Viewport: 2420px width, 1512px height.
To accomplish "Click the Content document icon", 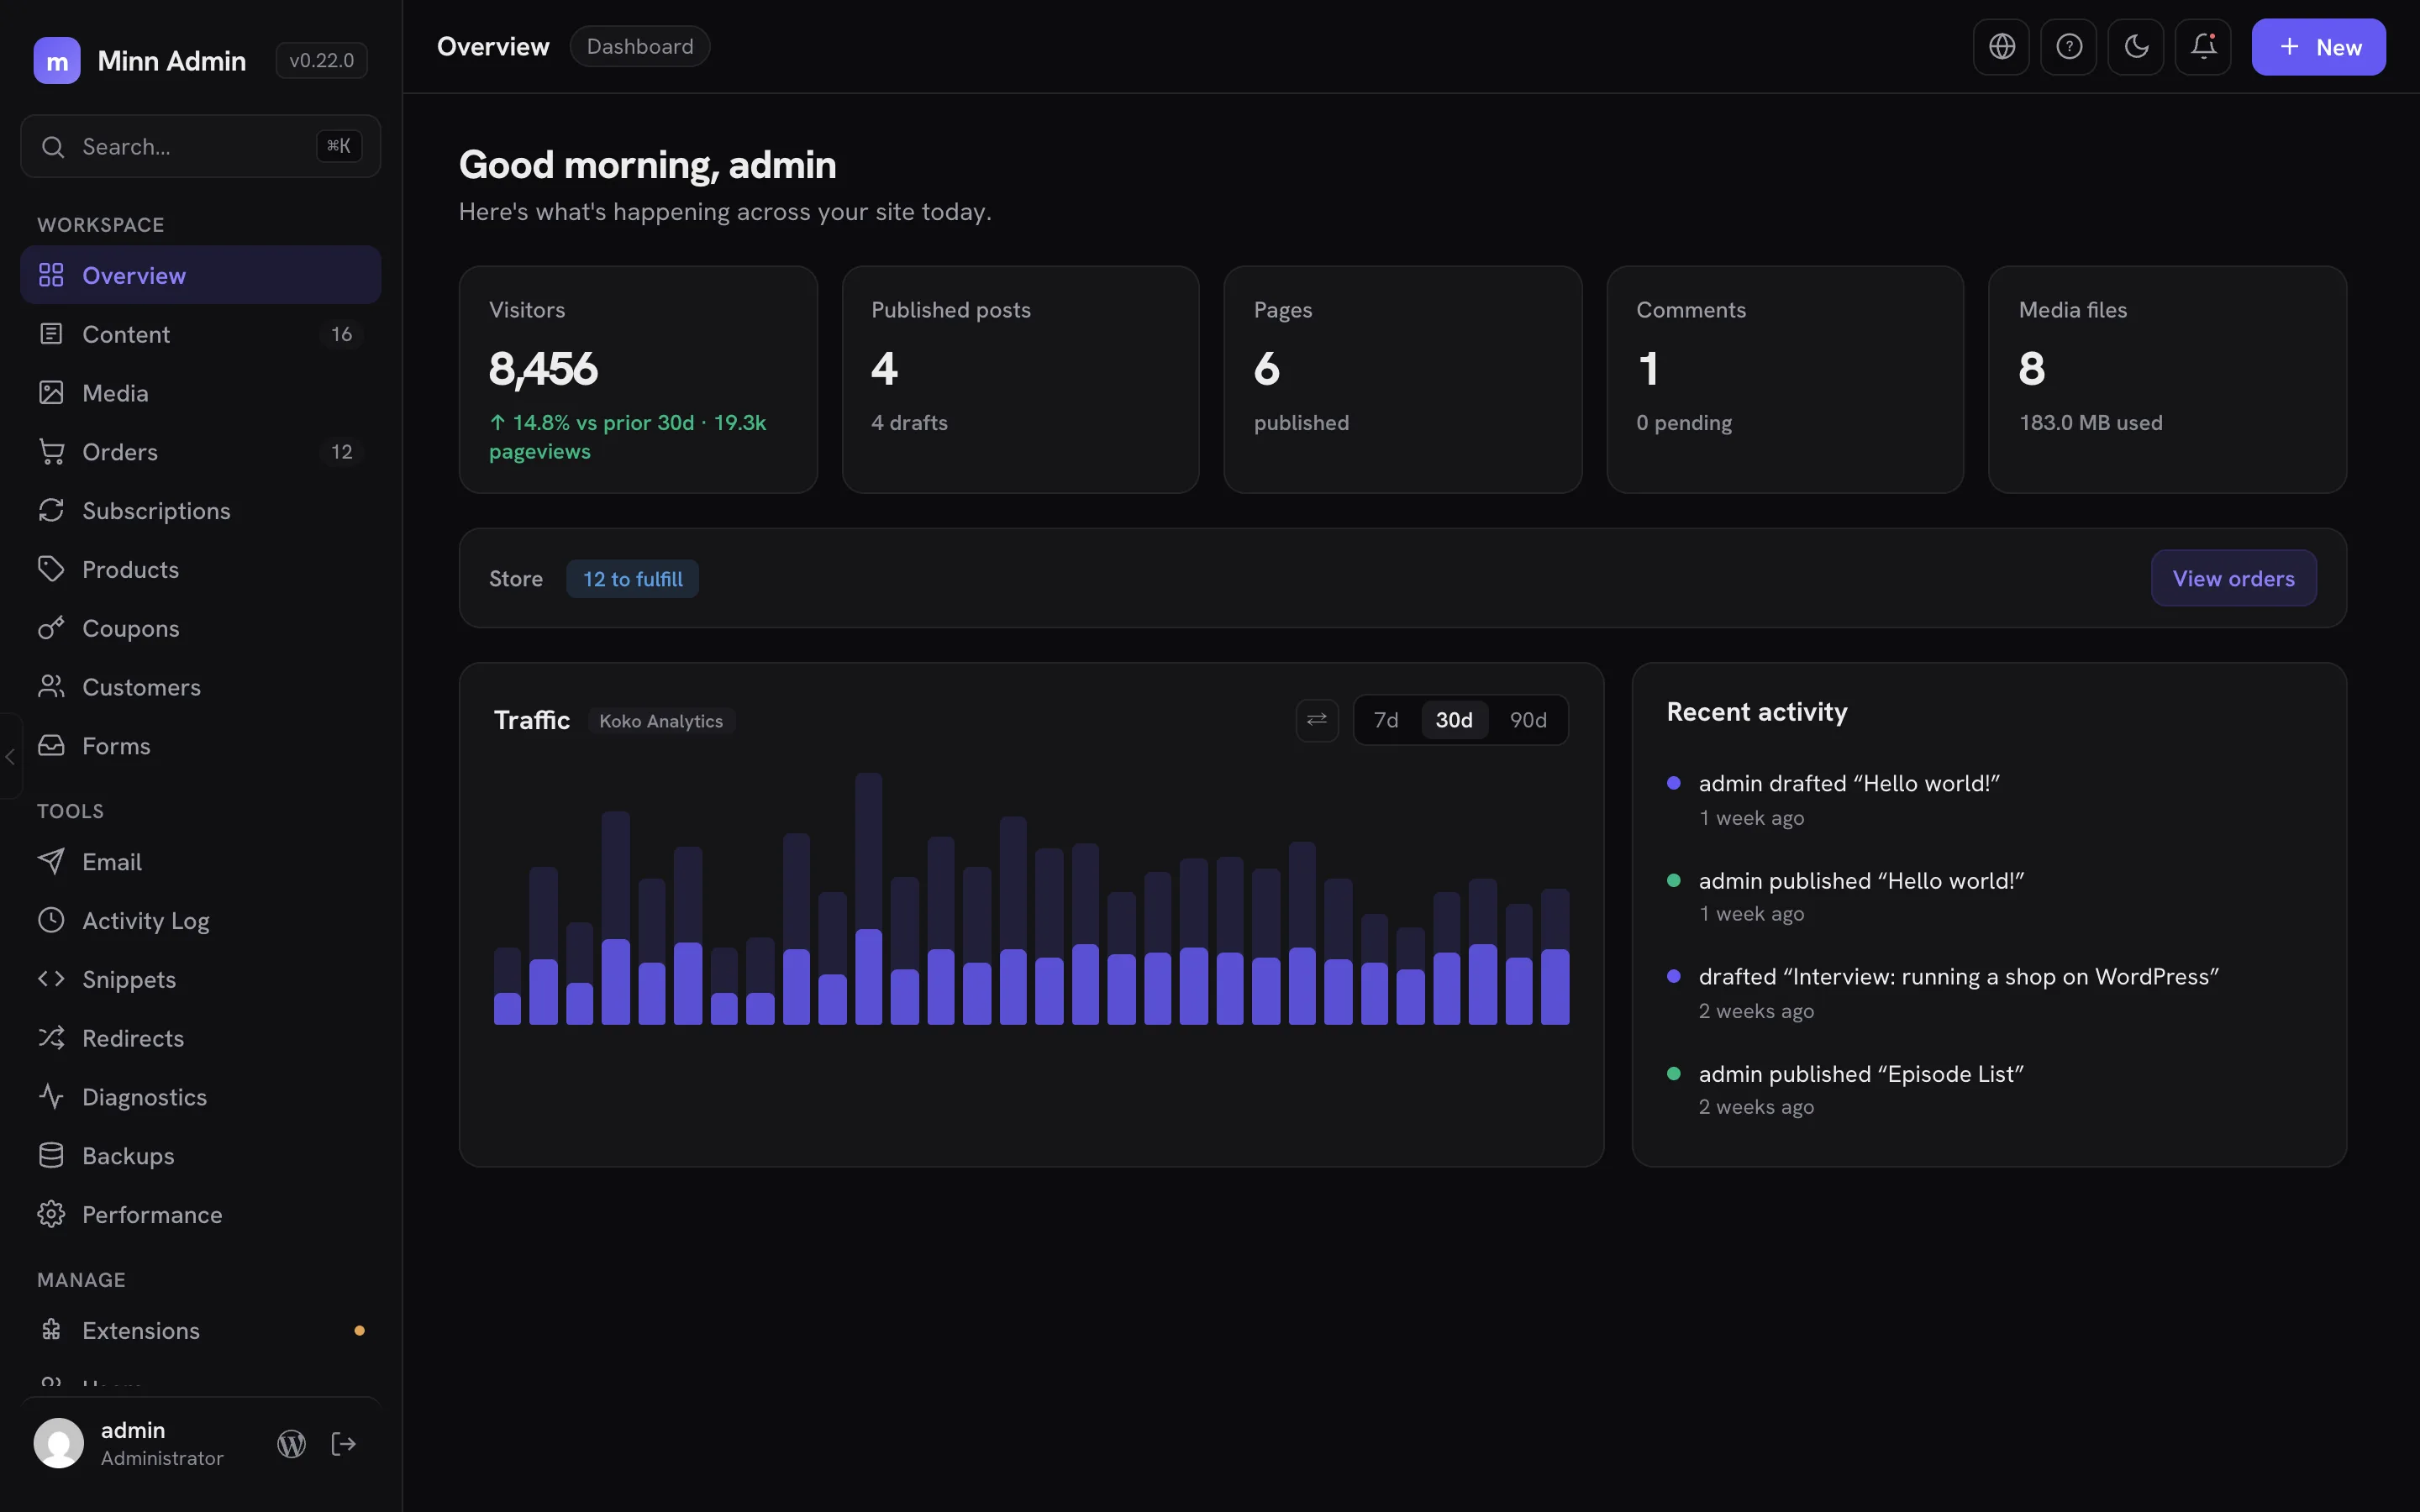I will pyautogui.click(x=51, y=334).
